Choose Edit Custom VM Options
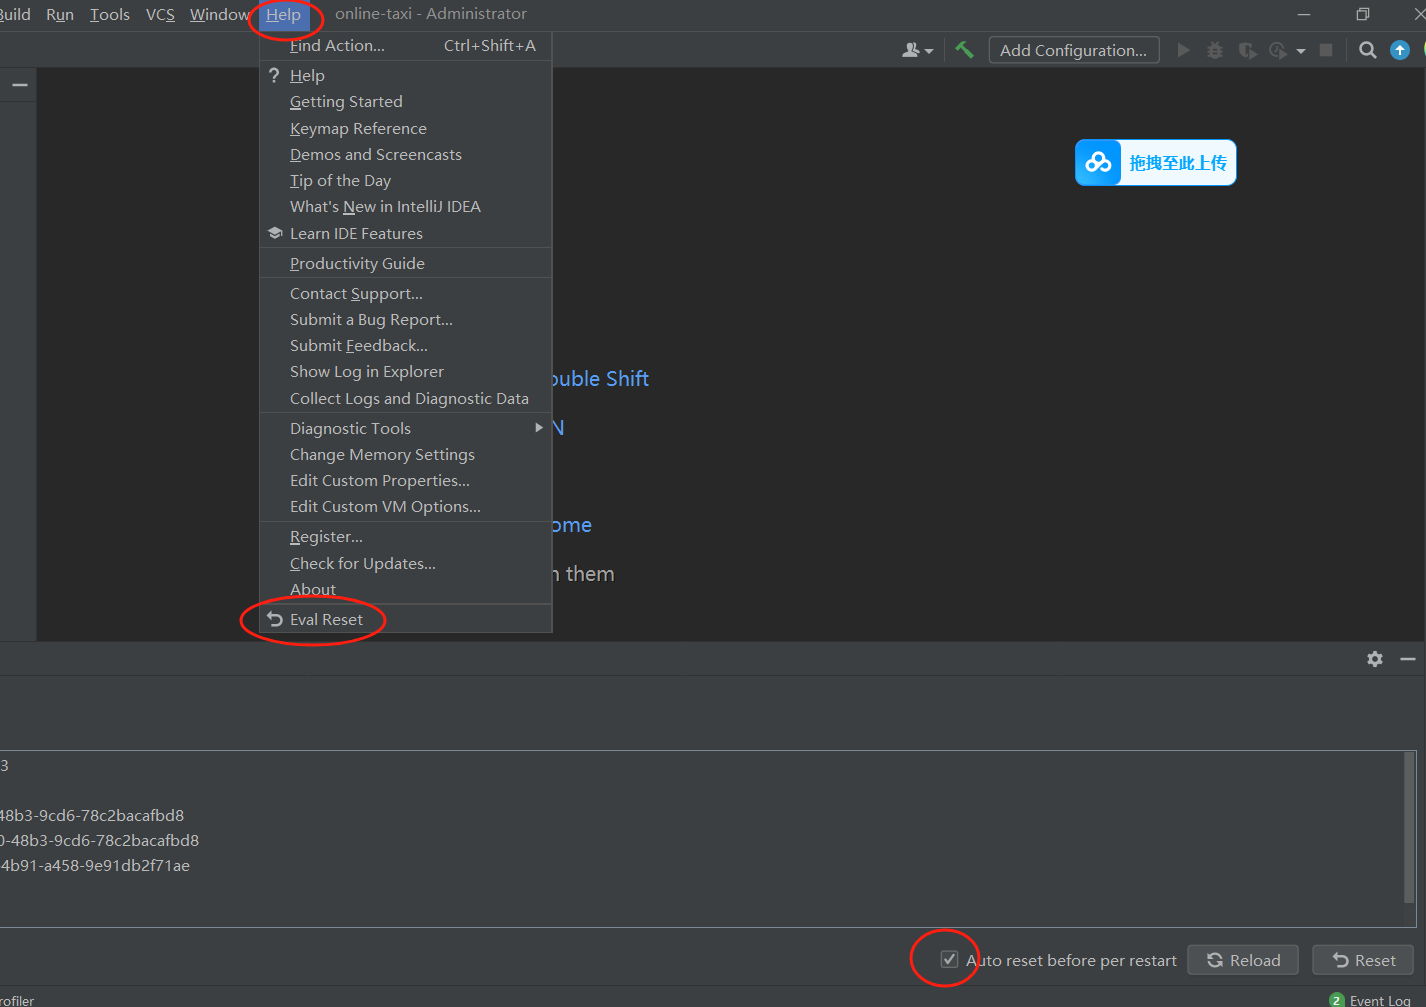The height and width of the screenshot is (1007, 1426). [406, 506]
